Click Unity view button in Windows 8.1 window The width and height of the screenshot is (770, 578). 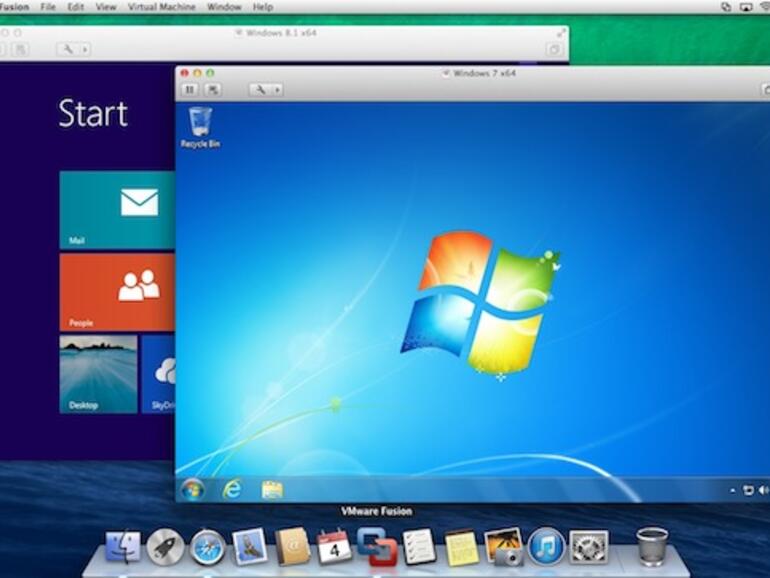[x=554, y=49]
